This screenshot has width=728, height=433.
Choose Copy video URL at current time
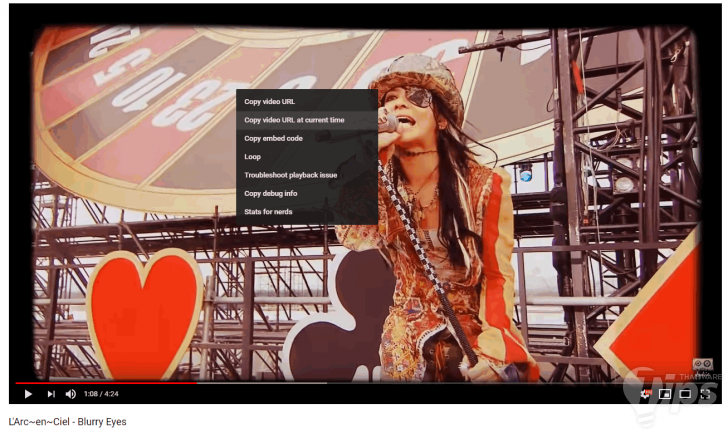[307, 120]
